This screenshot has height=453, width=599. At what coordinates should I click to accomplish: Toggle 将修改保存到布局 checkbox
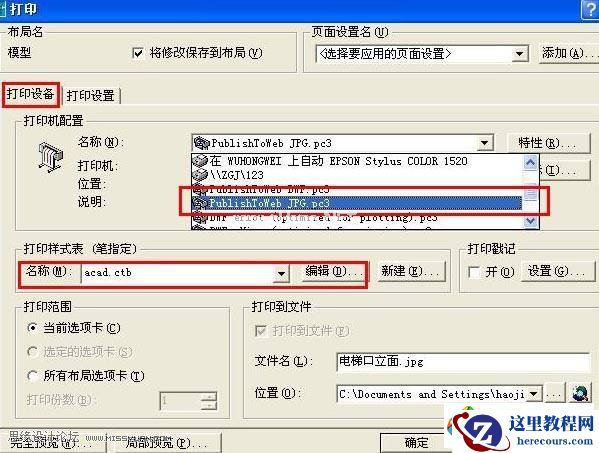point(138,52)
